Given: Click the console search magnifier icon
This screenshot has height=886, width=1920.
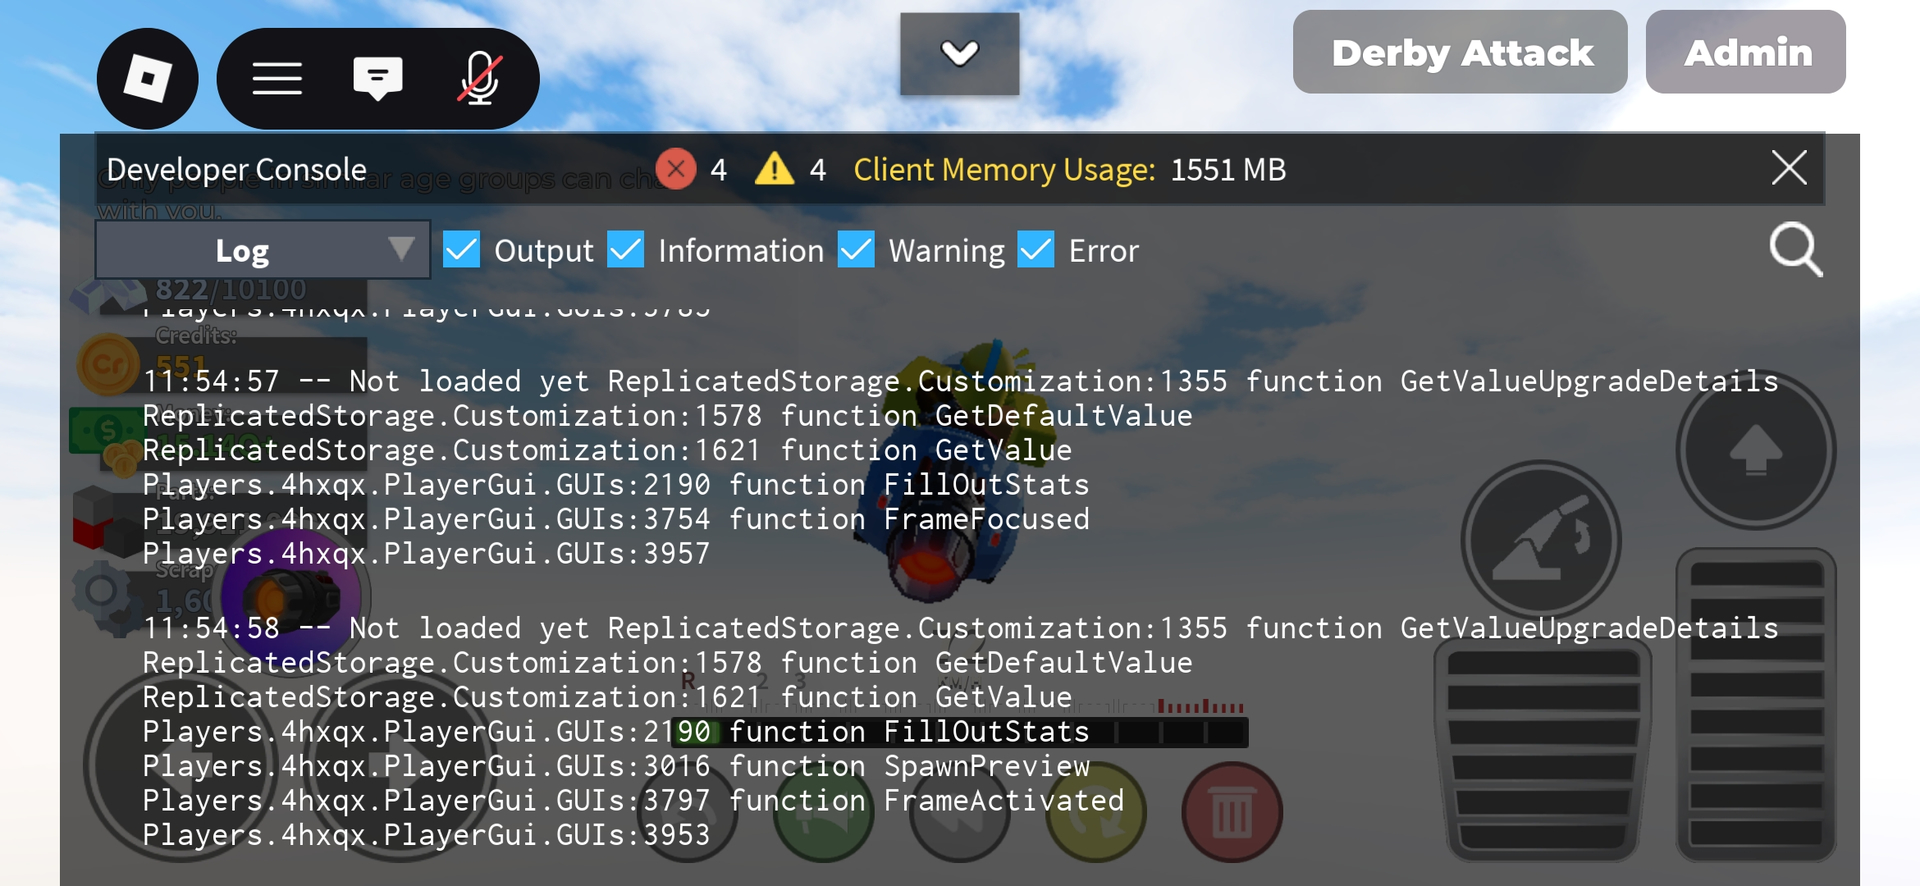Looking at the screenshot, I should click(x=1795, y=250).
